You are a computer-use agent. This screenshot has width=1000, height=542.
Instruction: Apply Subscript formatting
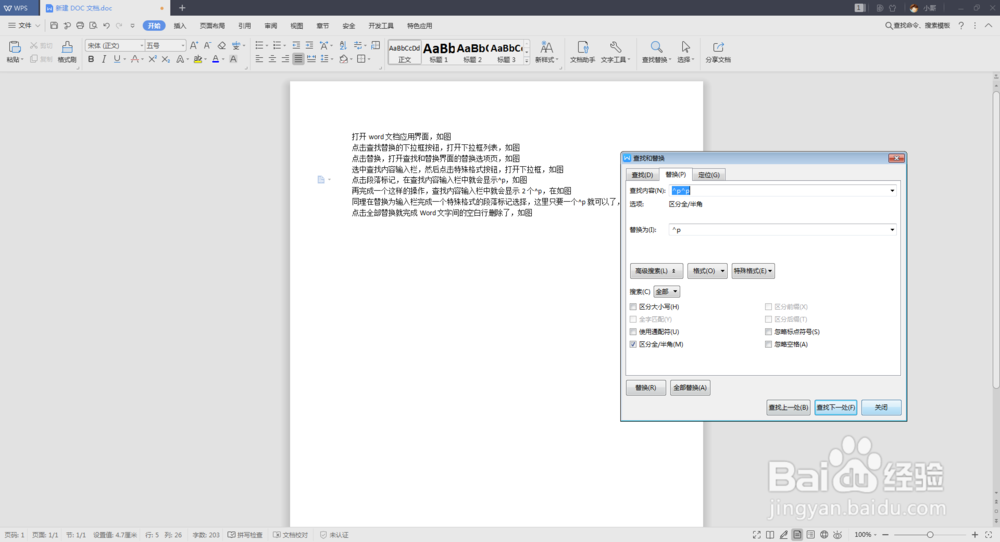[x=166, y=59]
